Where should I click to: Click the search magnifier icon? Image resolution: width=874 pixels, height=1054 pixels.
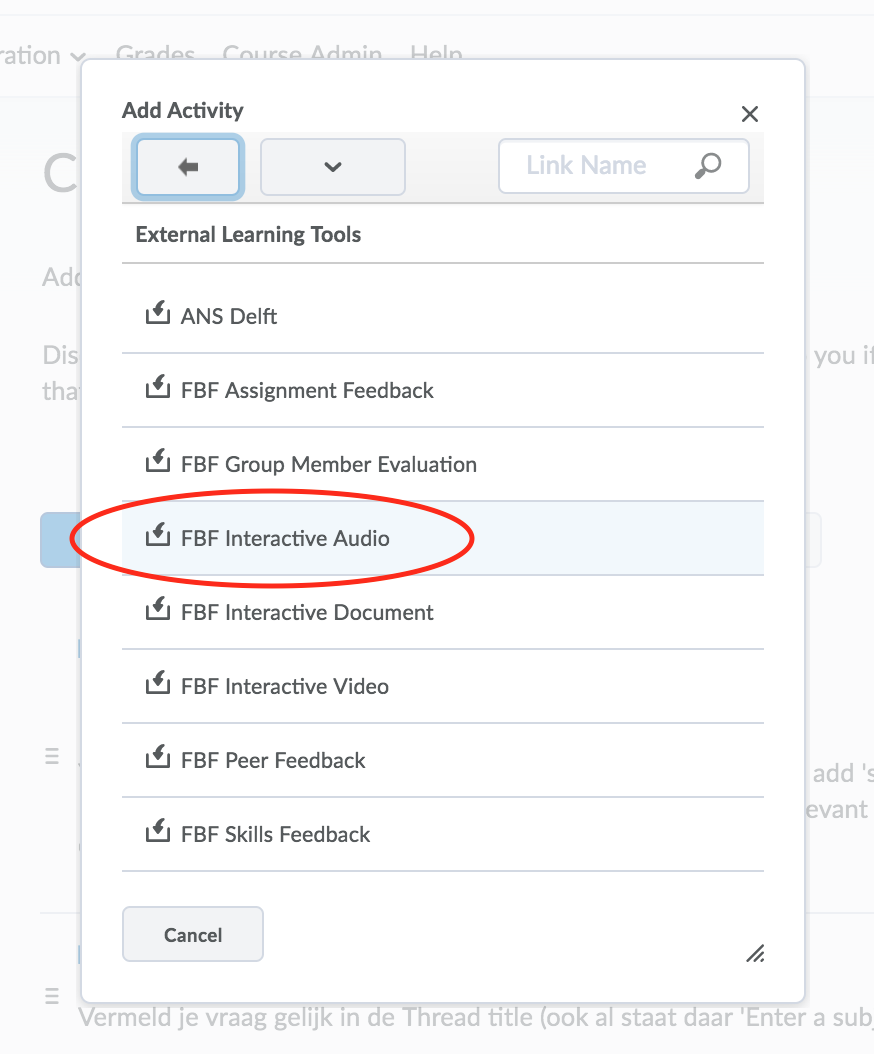click(708, 166)
